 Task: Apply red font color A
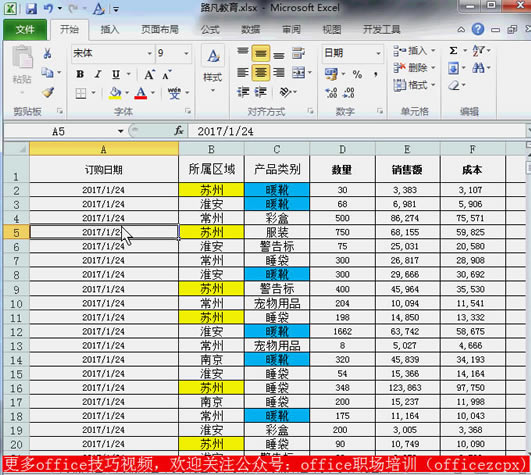[x=141, y=92]
